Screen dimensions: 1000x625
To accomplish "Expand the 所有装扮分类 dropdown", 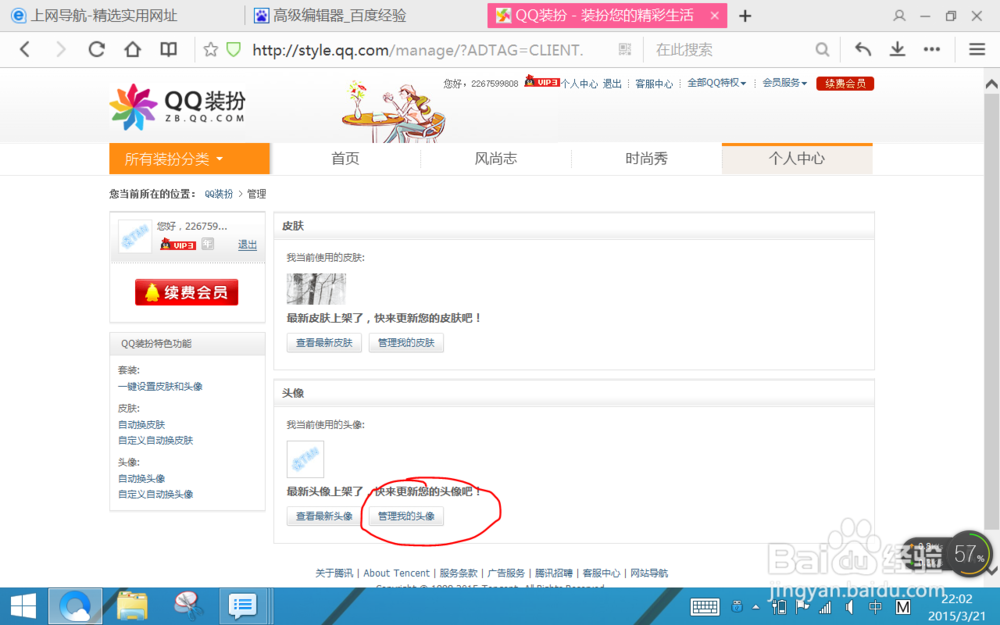I will pos(189,159).
